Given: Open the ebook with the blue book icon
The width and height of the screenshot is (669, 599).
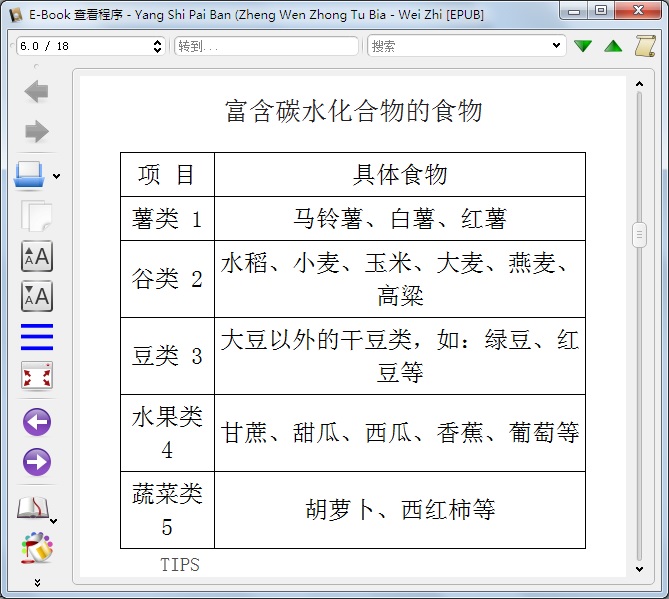Looking at the screenshot, I should click(x=29, y=174).
